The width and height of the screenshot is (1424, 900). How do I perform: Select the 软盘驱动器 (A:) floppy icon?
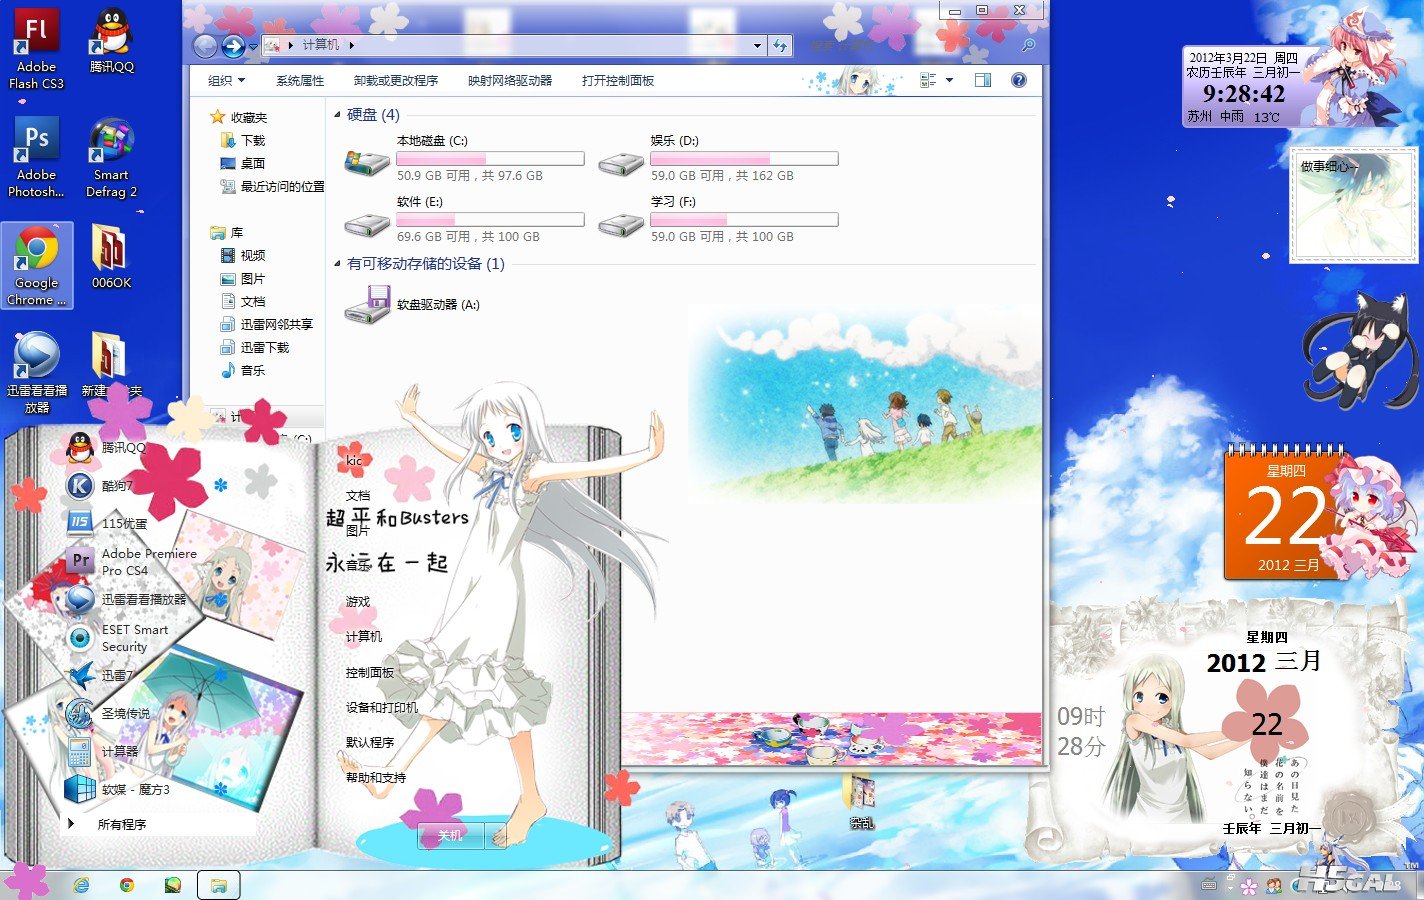click(366, 304)
